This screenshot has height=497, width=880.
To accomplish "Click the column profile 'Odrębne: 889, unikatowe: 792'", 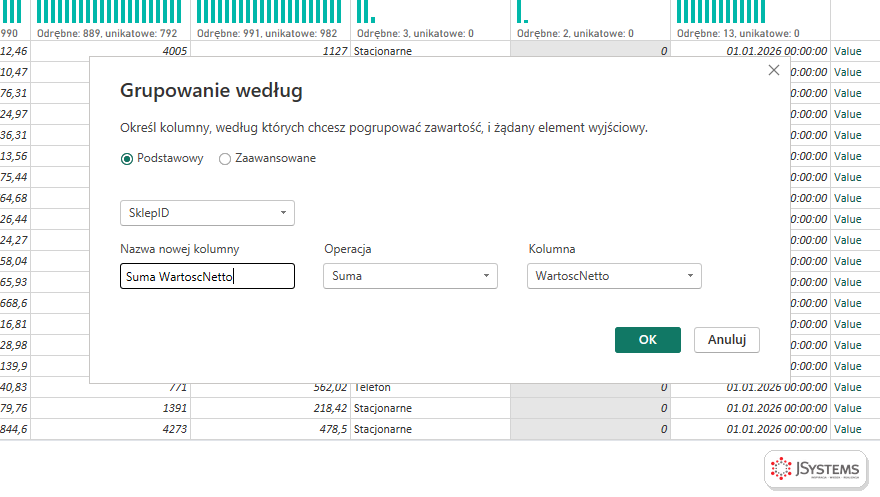I will 107,34.
